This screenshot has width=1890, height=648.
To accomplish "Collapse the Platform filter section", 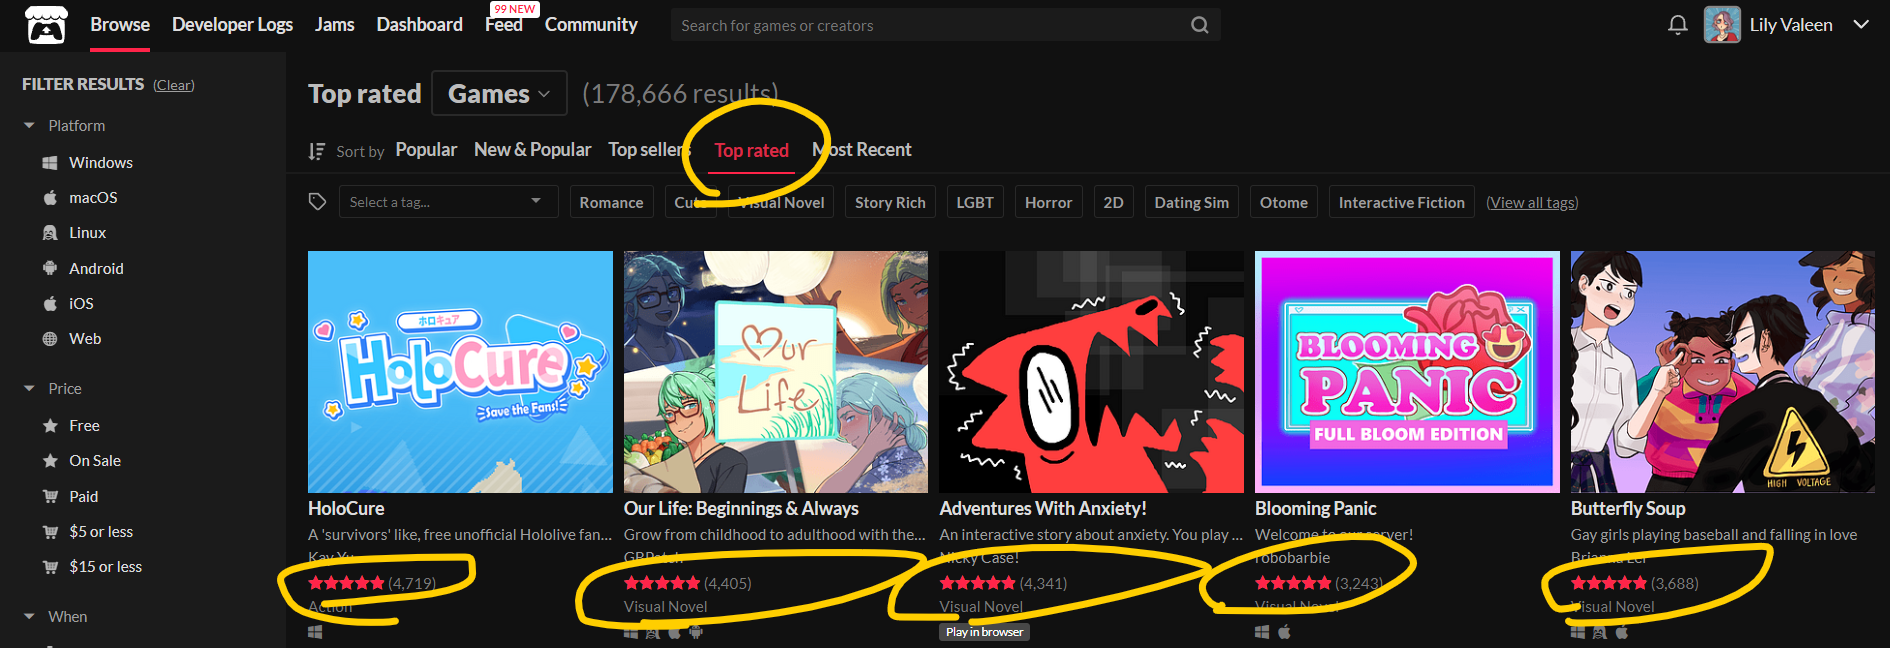I will pyautogui.click(x=29, y=126).
